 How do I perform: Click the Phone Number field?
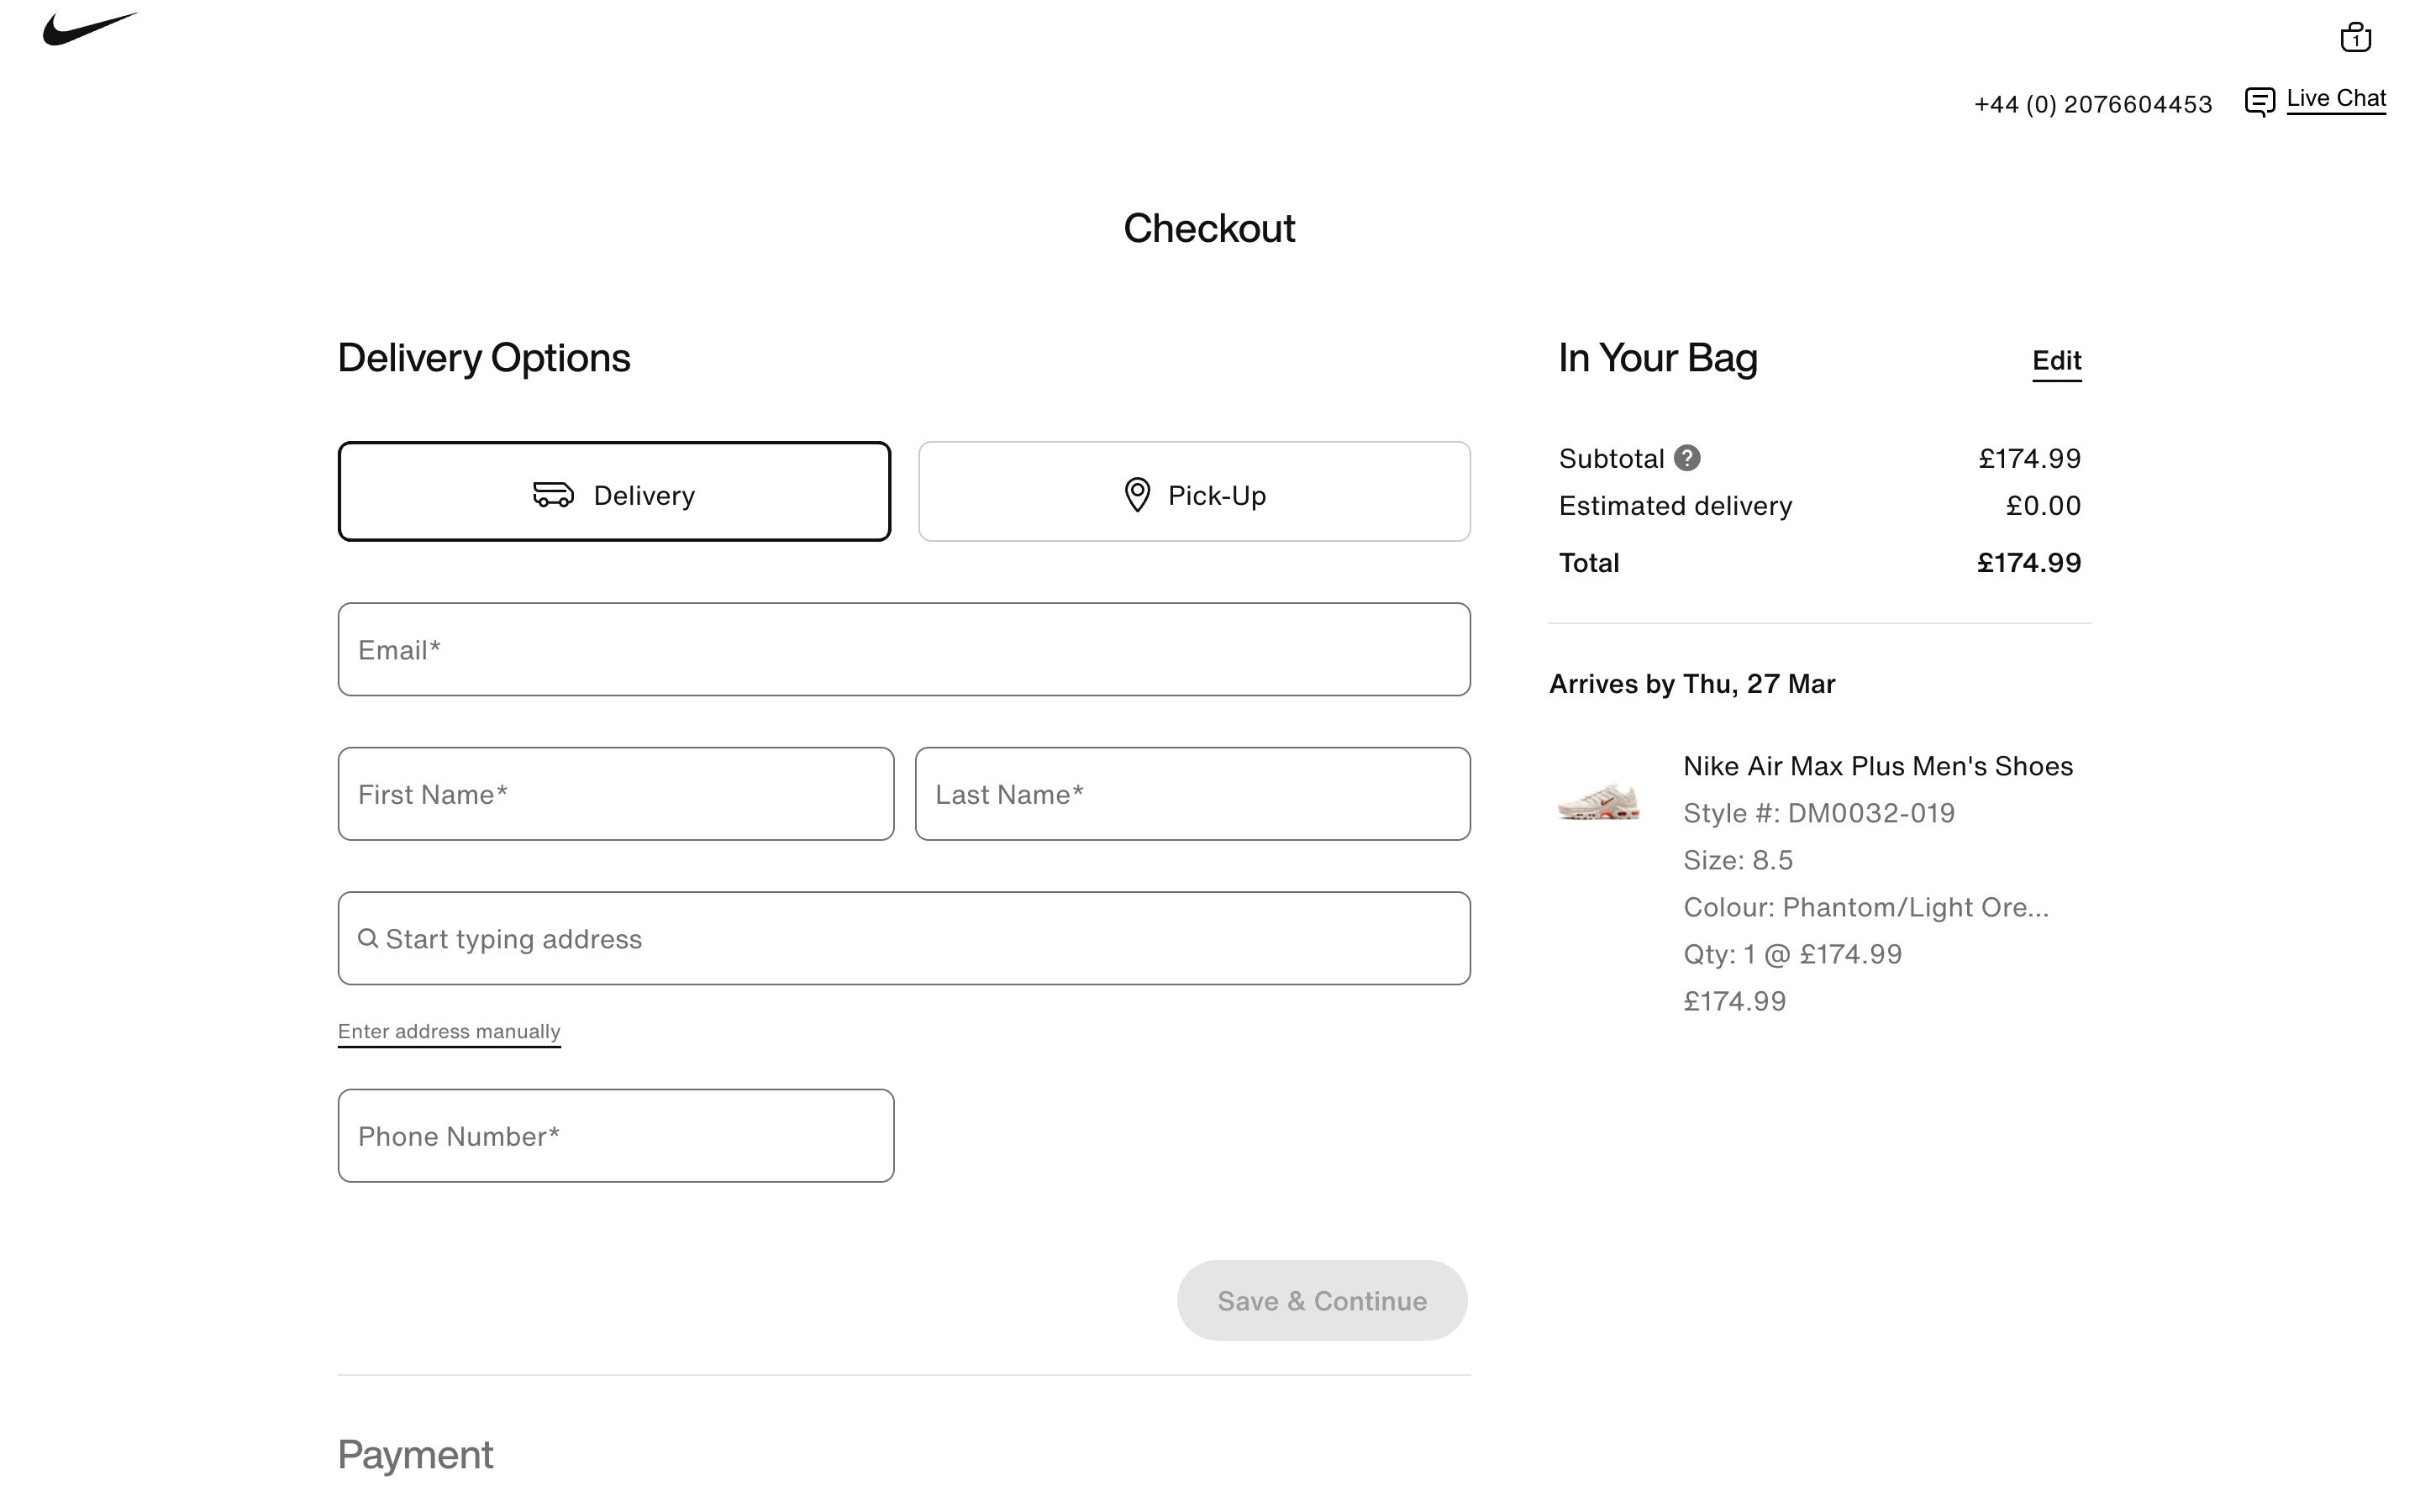point(616,1136)
